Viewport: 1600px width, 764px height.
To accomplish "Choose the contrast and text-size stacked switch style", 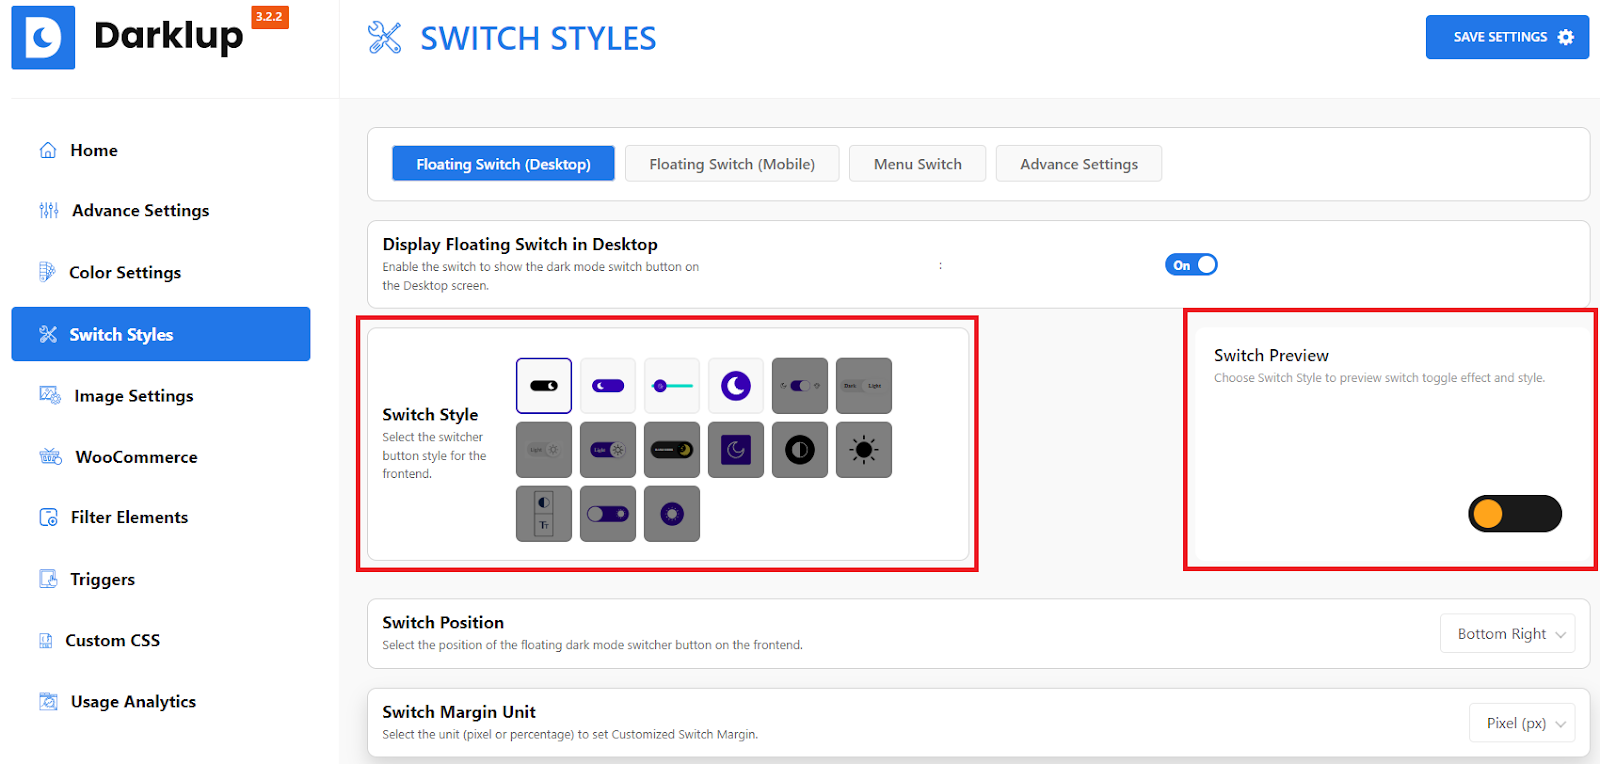I will click(544, 514).
